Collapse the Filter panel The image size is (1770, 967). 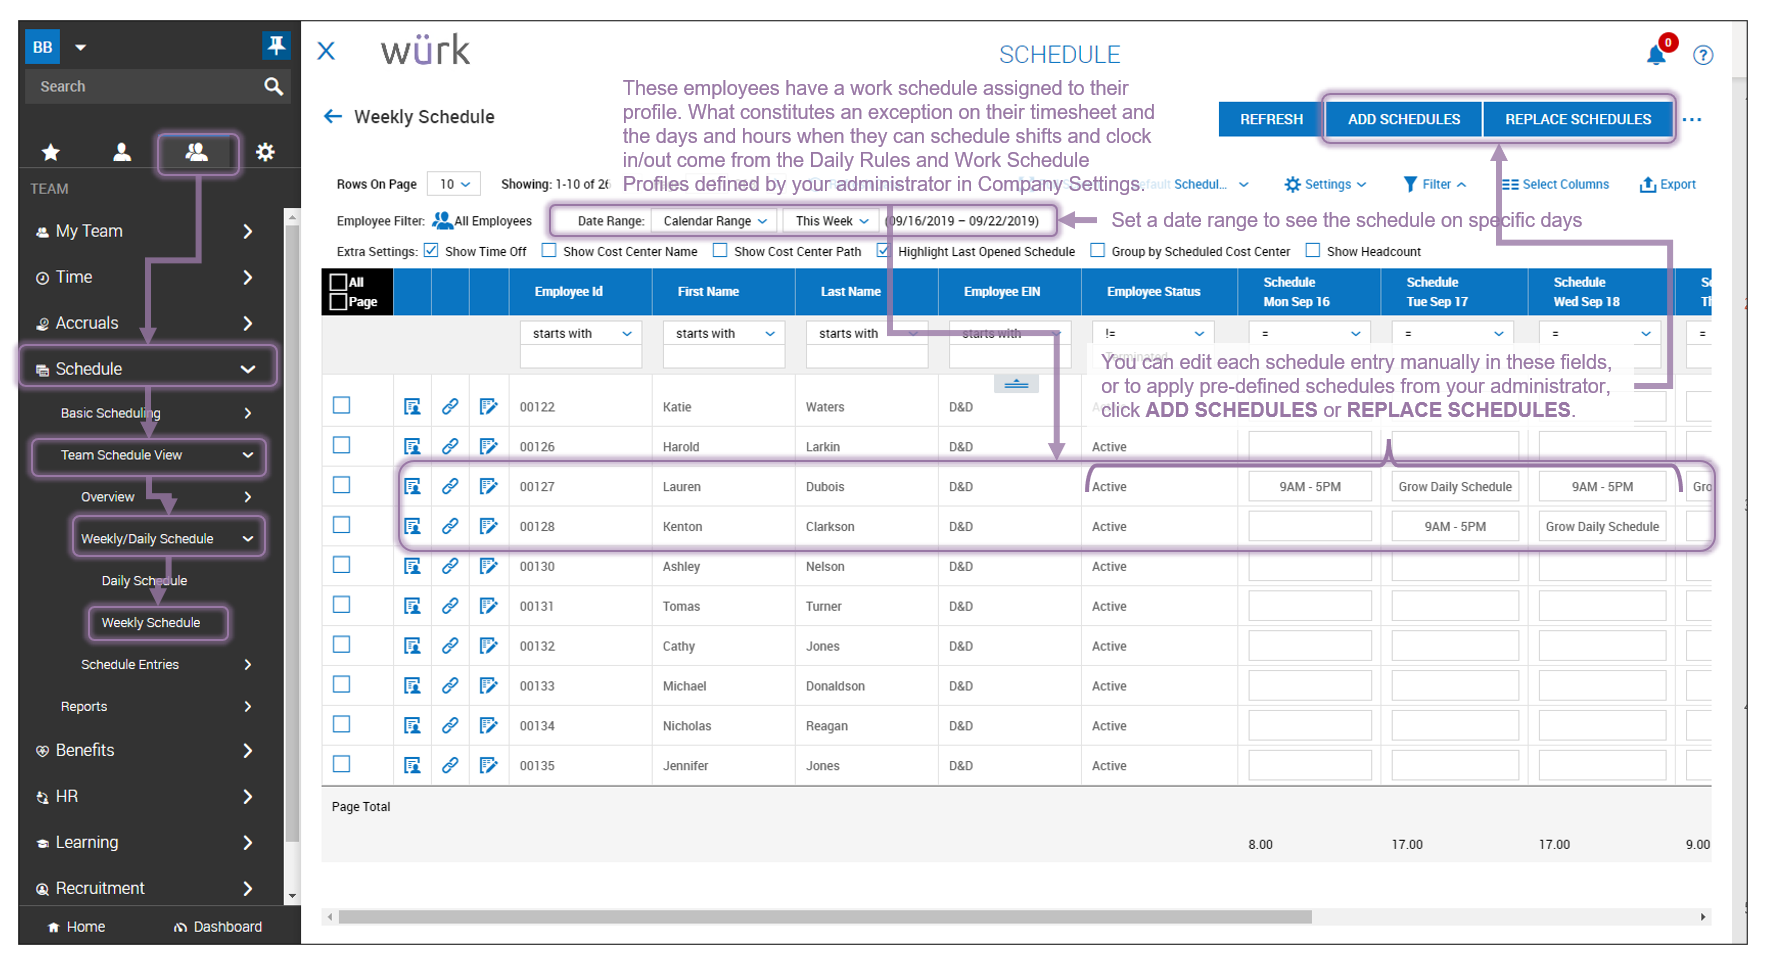[x=1435, y=185]
